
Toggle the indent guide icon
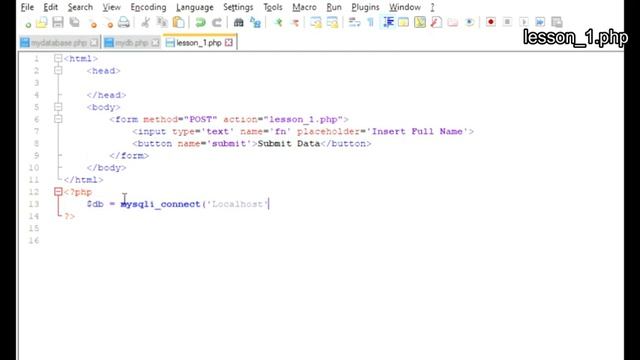tap(388, 22)
